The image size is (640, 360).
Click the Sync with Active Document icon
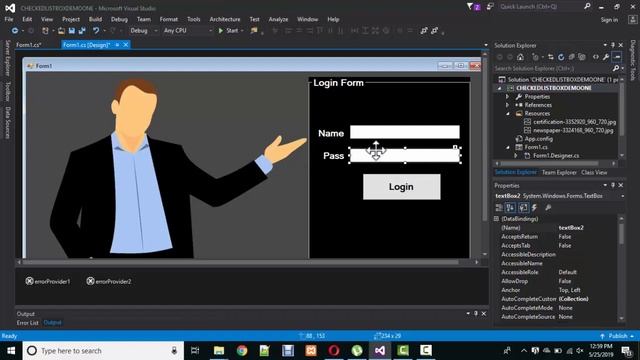point(551,57)
